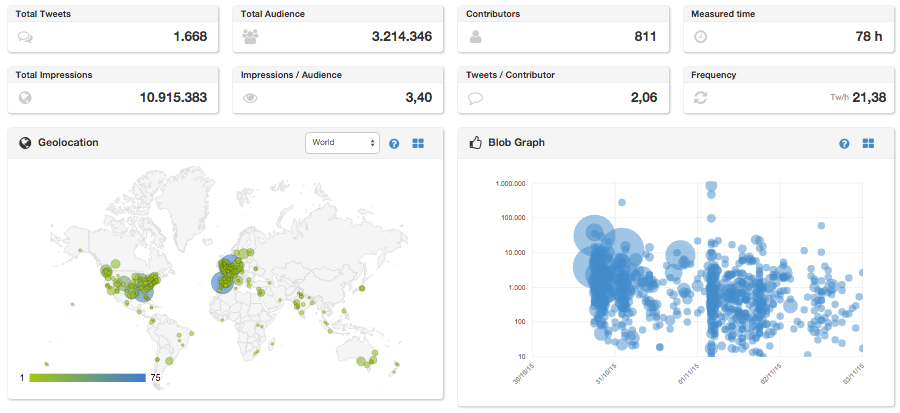Click the 03/11/15 x-axis date label
This screenshot has width=900, height=413.
point(854,373)
